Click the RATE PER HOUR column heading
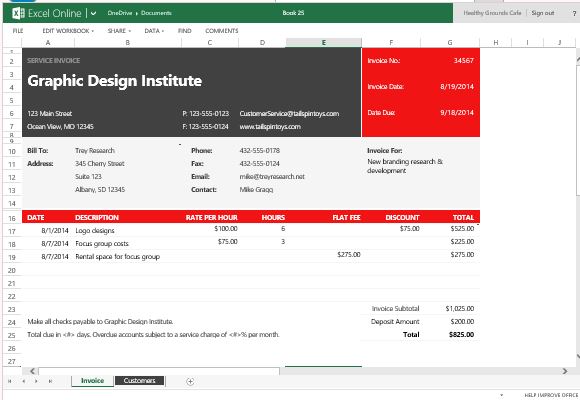Screen dimensions: 580x400 [x=212, y=218]
